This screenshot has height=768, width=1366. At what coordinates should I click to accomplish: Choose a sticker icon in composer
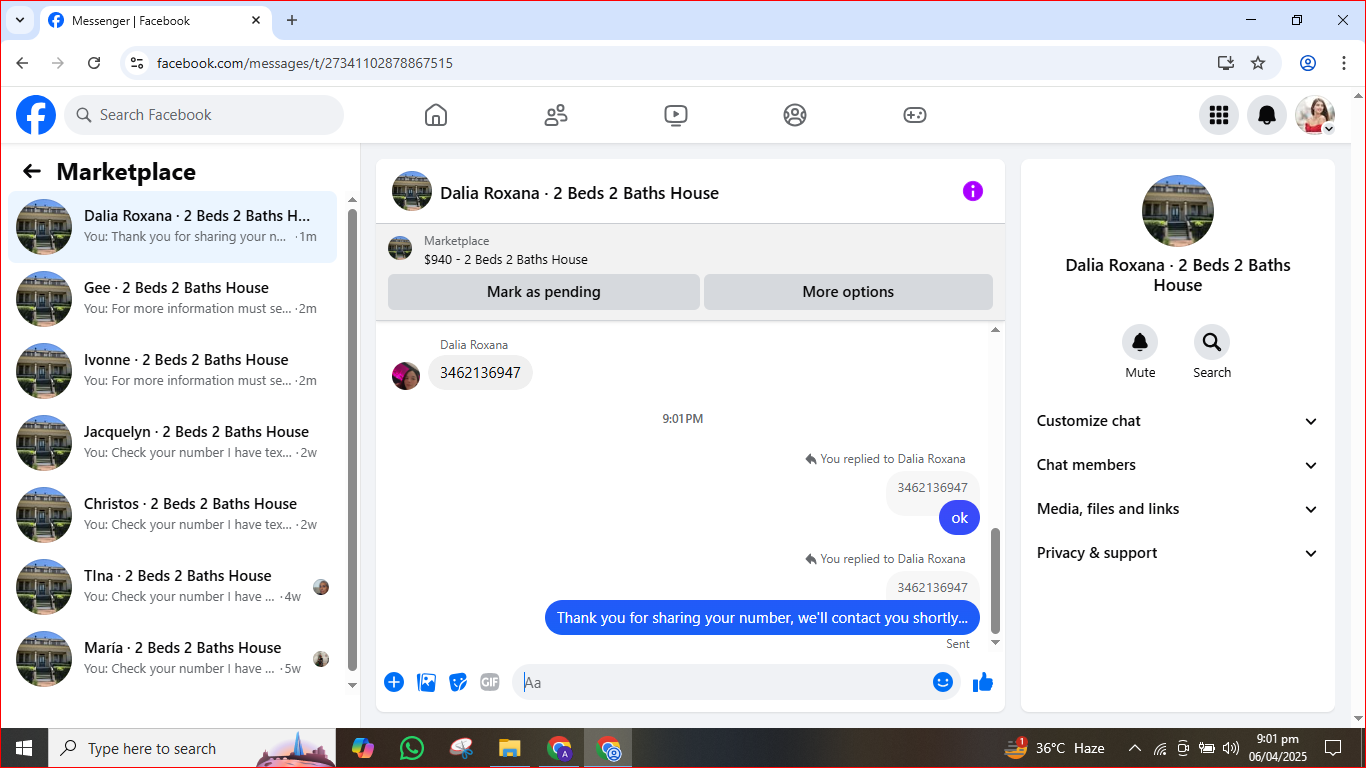458,682
